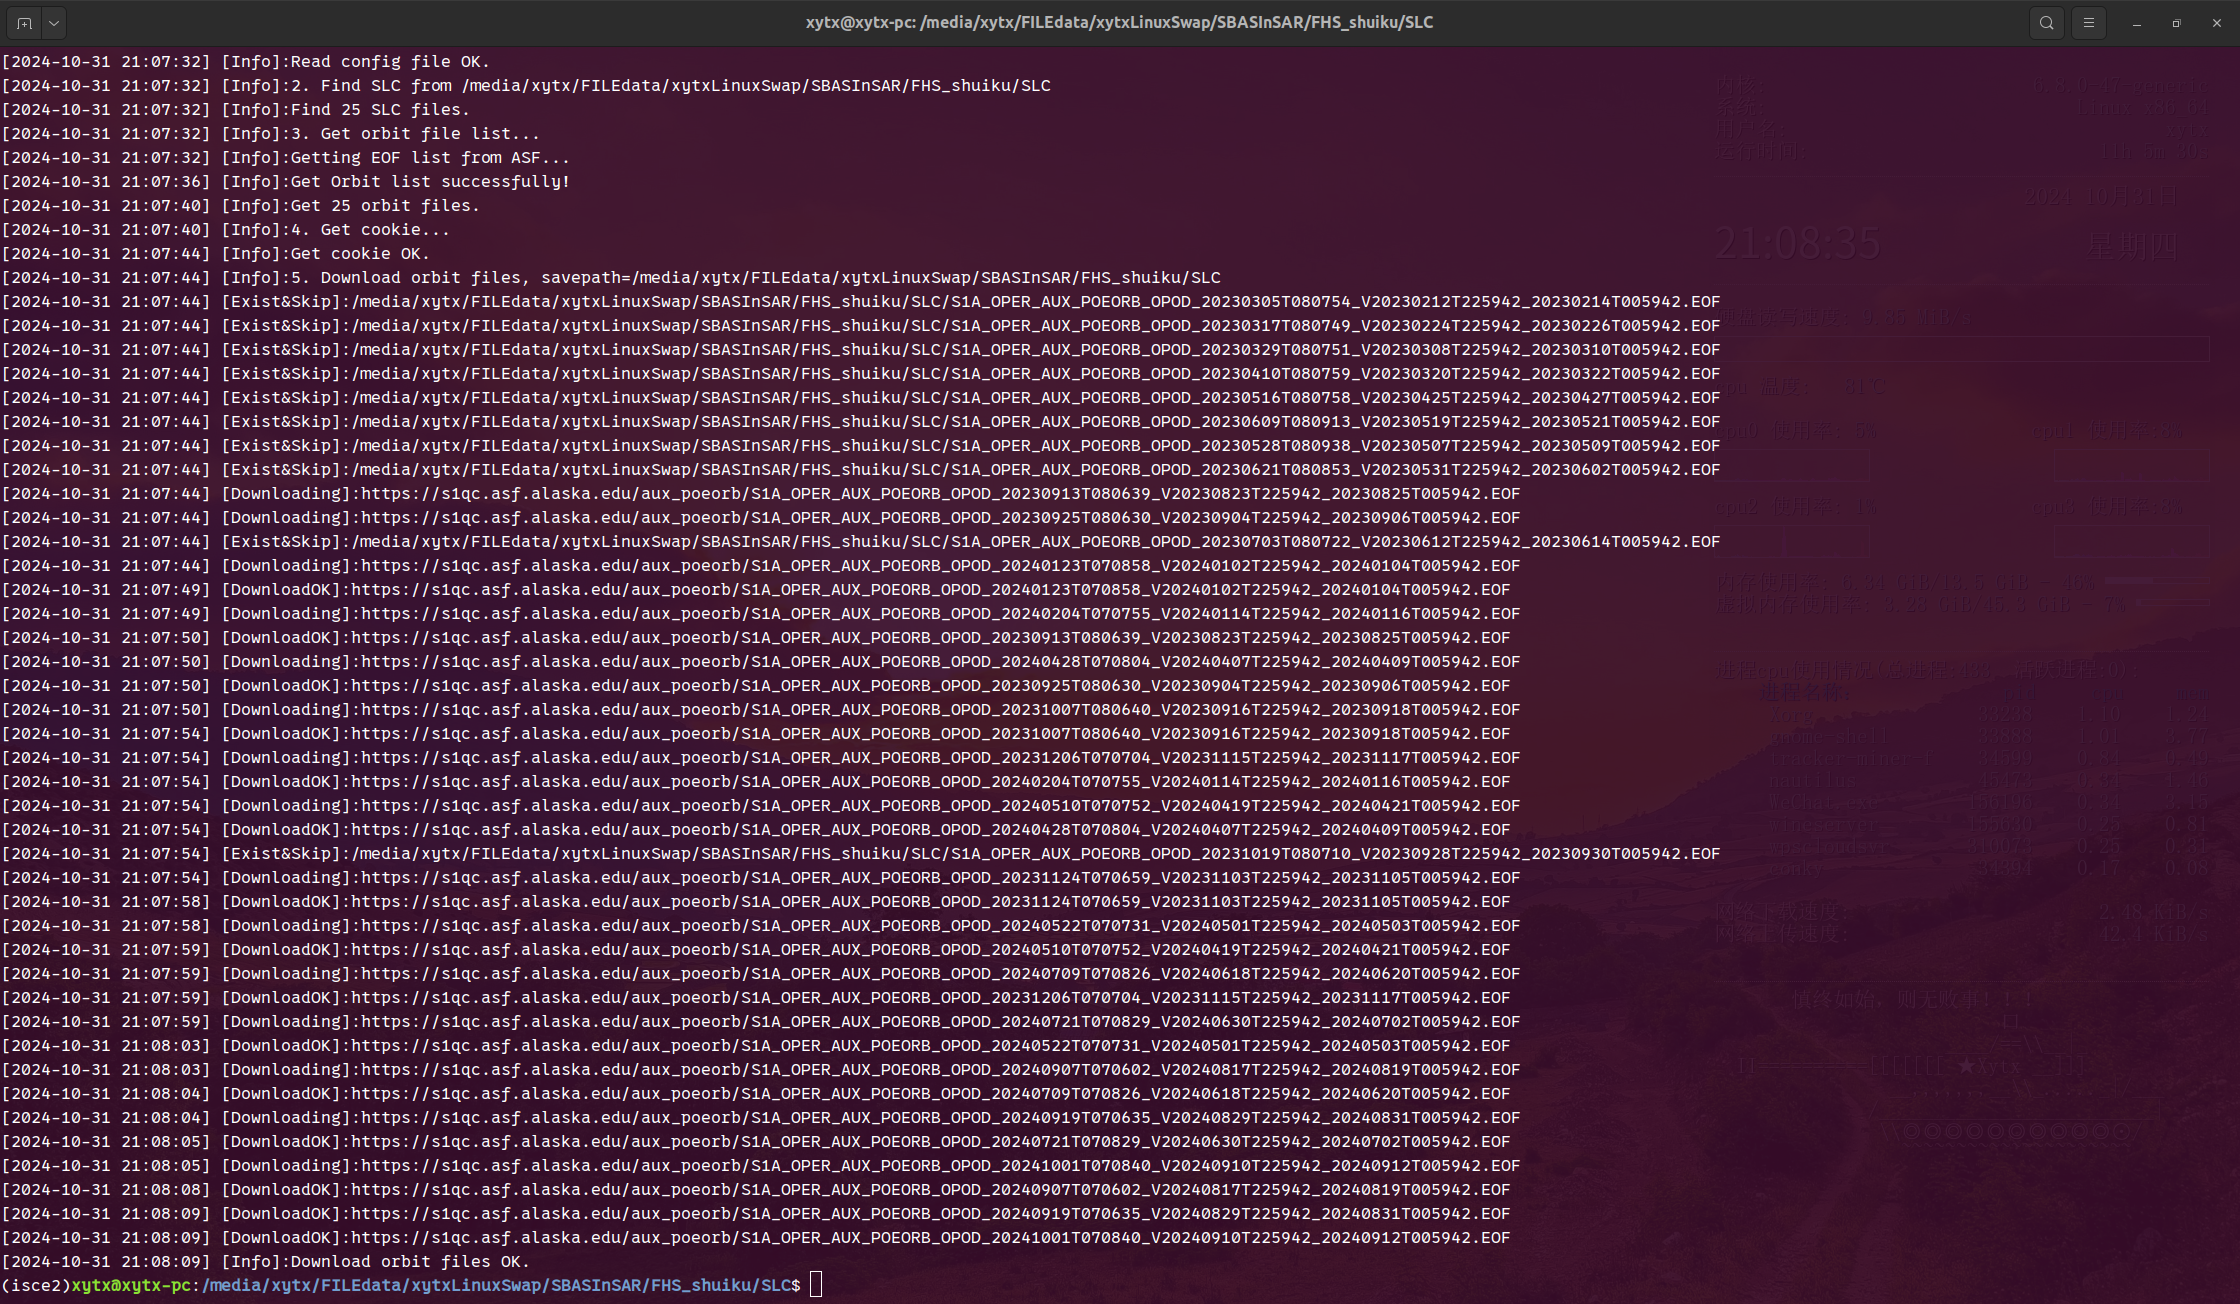Open DownloadOK URL for 20231206T070704 EOF
The image size is (2240, 1304).
tap(931, 998)
